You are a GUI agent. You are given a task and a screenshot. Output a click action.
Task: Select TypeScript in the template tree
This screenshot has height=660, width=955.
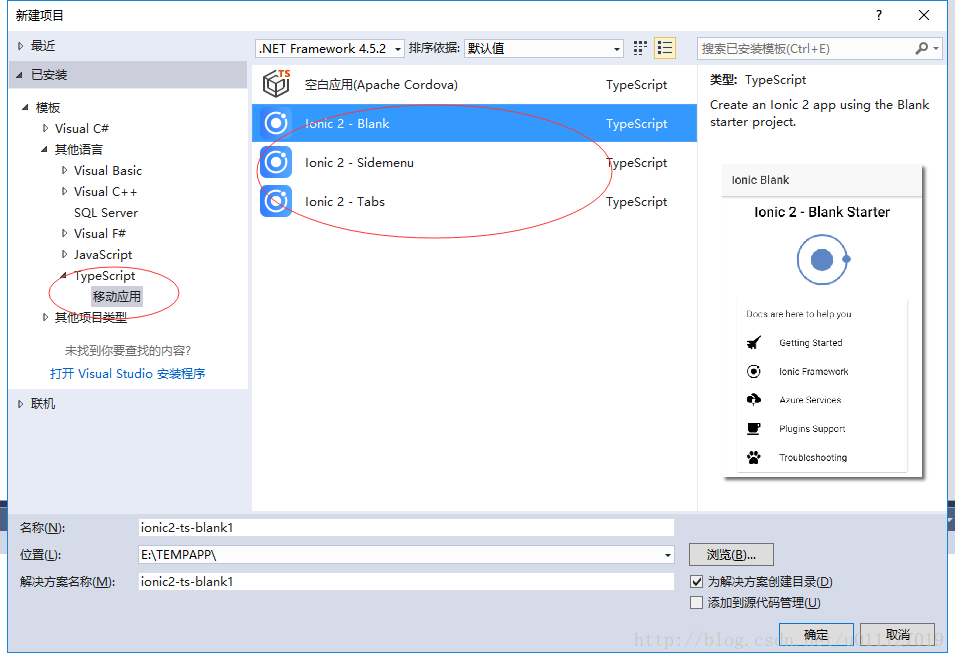[x=104, y=276]
